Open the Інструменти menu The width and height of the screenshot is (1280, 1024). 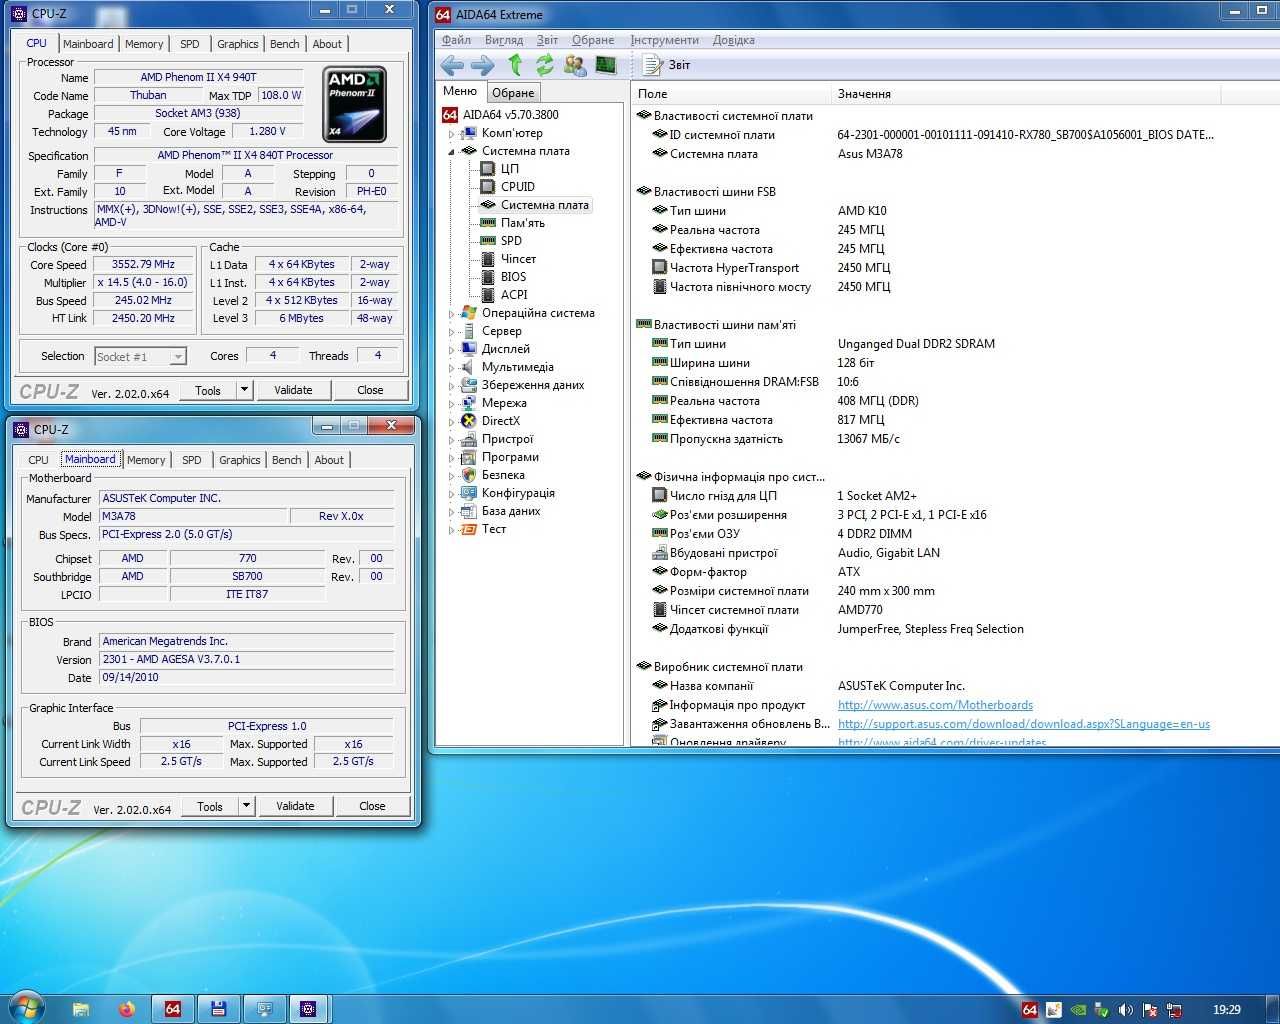664,40
